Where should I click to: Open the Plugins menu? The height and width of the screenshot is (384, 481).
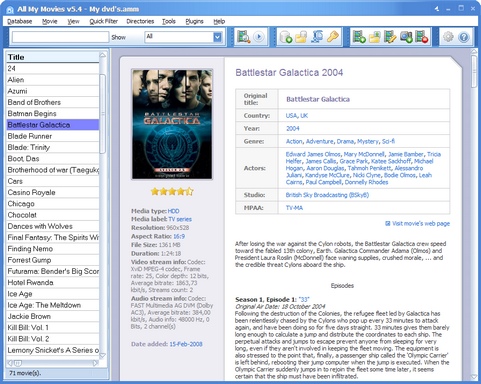tap(194, 21)
